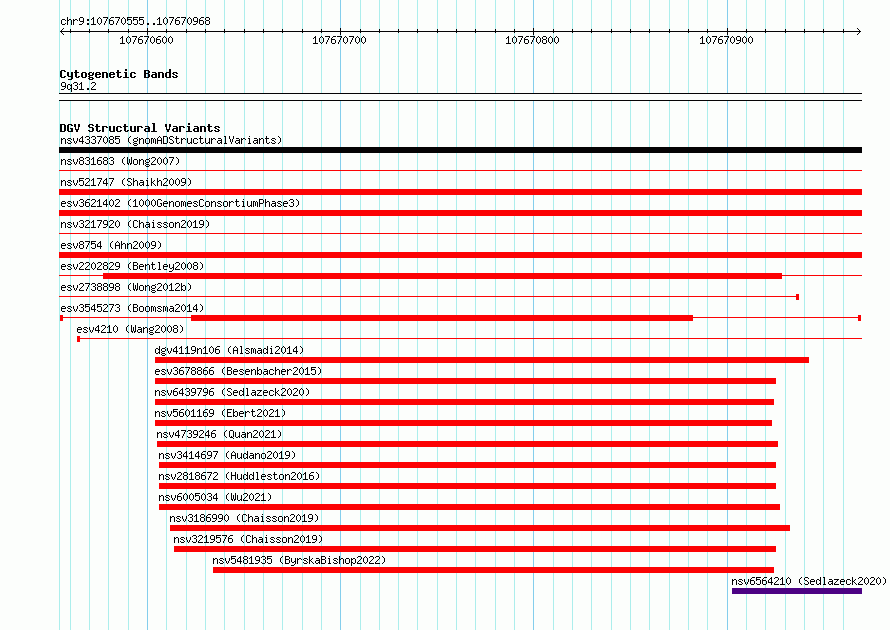Click the esv3545273 (Boomsma2014) label
The height and width of the screenshot is (630, 890).
132,308
